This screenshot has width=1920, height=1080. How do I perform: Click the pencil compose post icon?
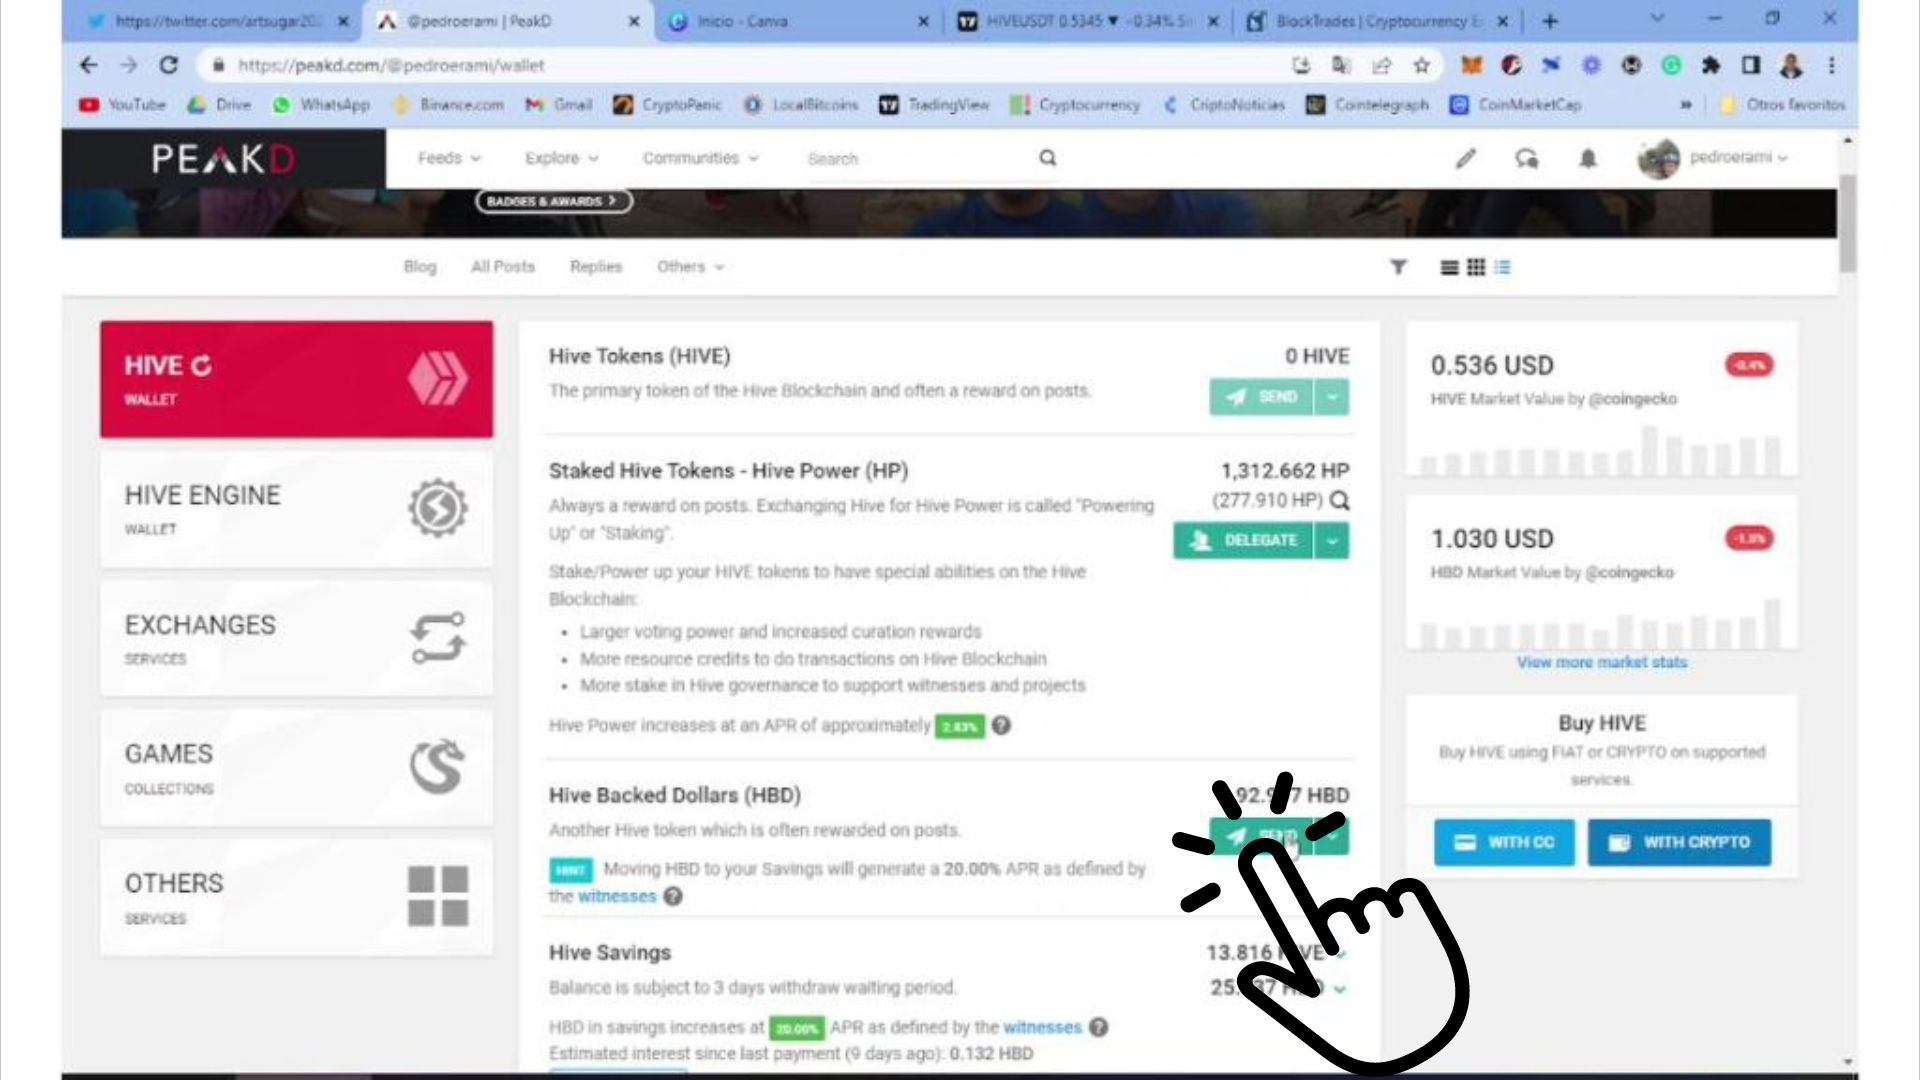point(1466,158)
